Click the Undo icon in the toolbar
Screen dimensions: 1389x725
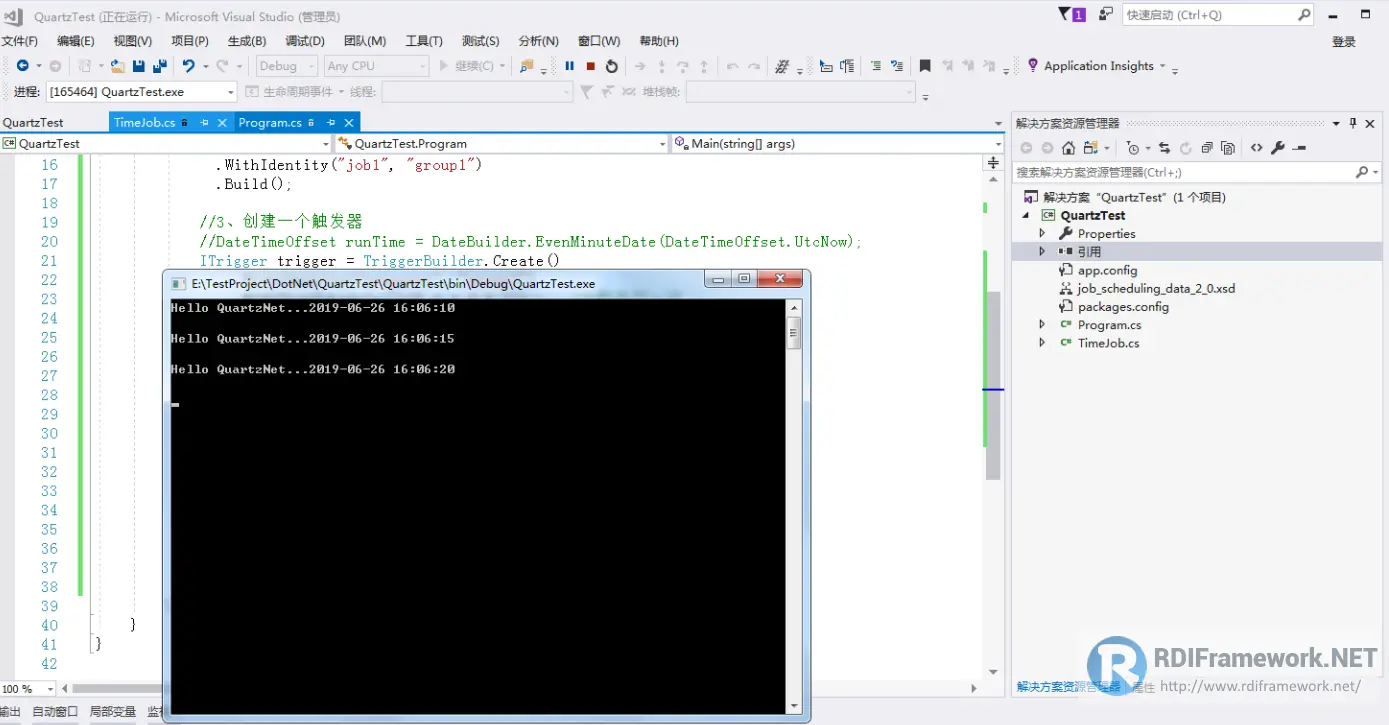pos(188,66)
